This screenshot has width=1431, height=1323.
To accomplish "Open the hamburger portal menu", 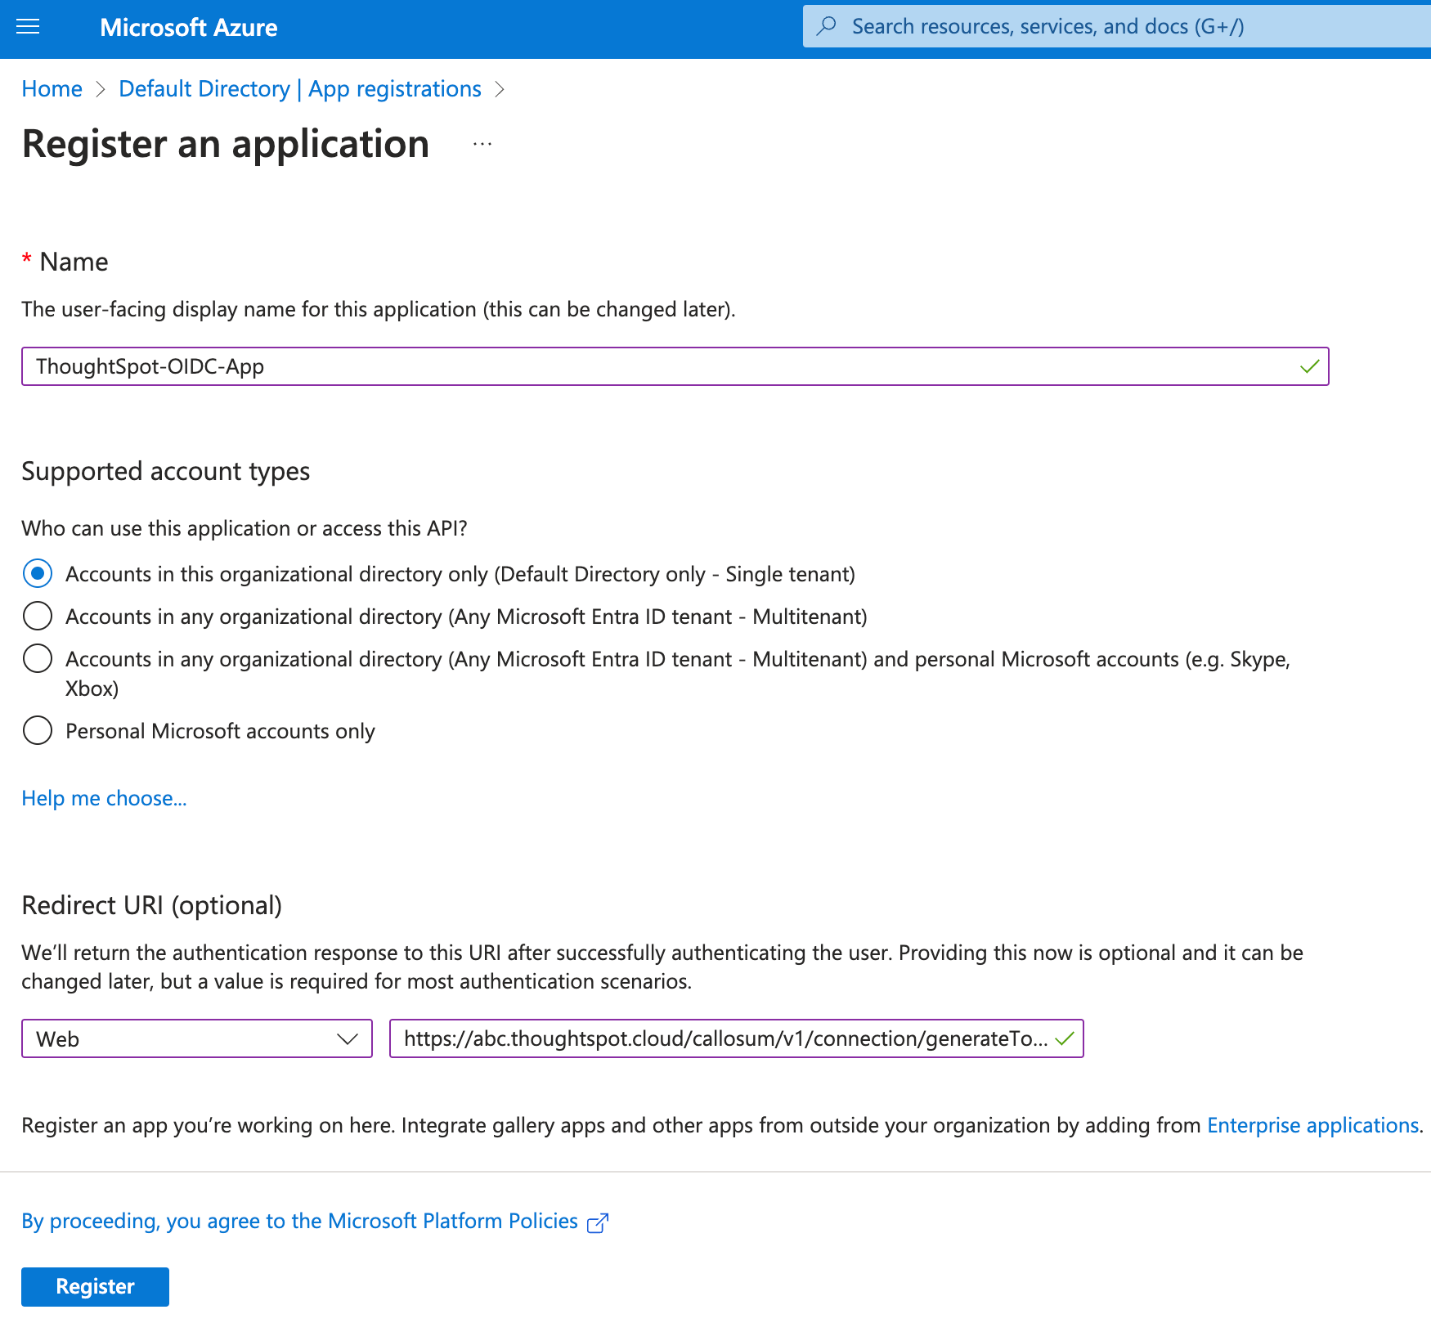I will (28, 27).
